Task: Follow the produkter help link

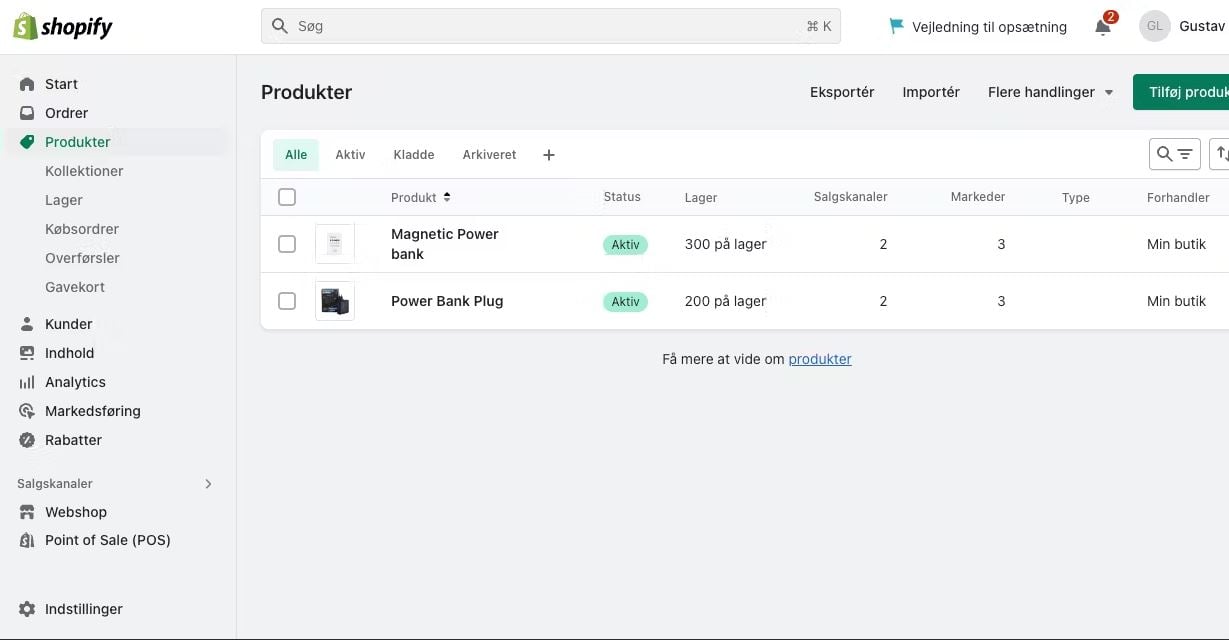Action: 819,359
